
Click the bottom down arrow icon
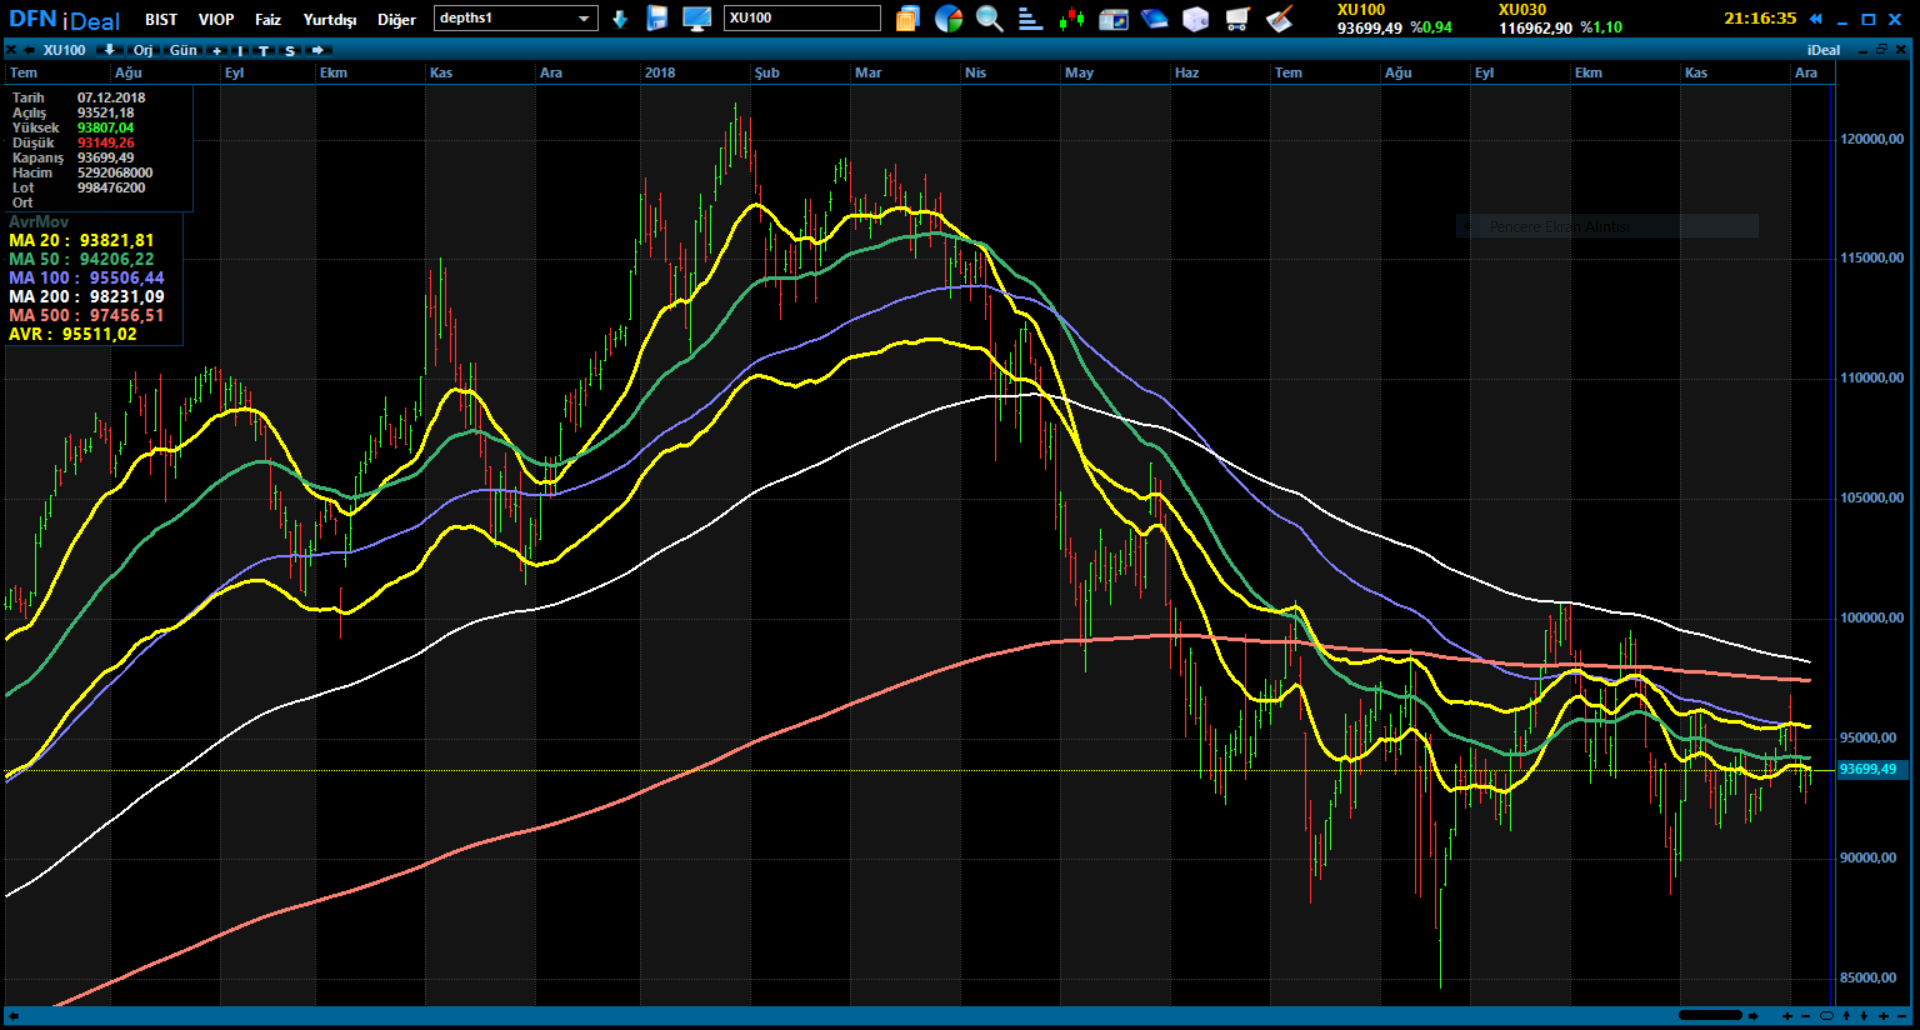(1864, 1016)
